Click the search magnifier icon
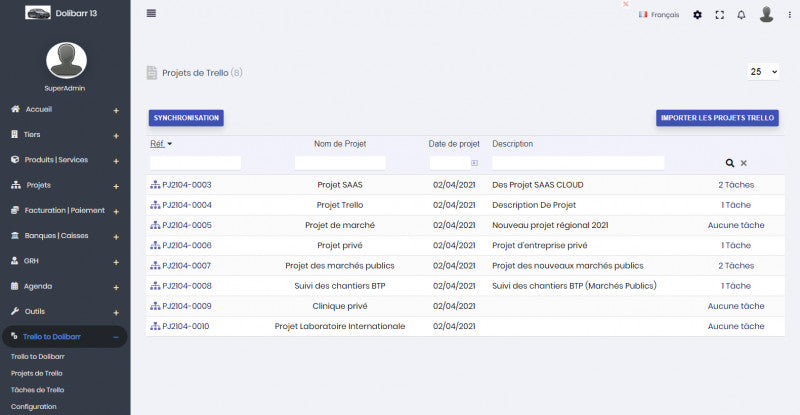 (x=730, y=163)
